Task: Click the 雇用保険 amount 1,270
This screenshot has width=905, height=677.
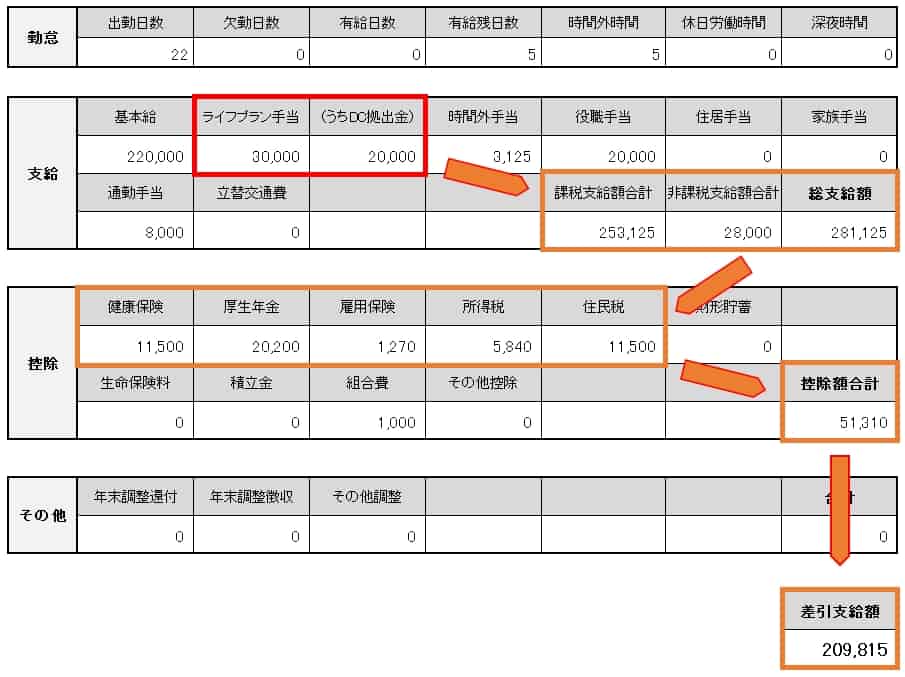Action: (368, 346)
